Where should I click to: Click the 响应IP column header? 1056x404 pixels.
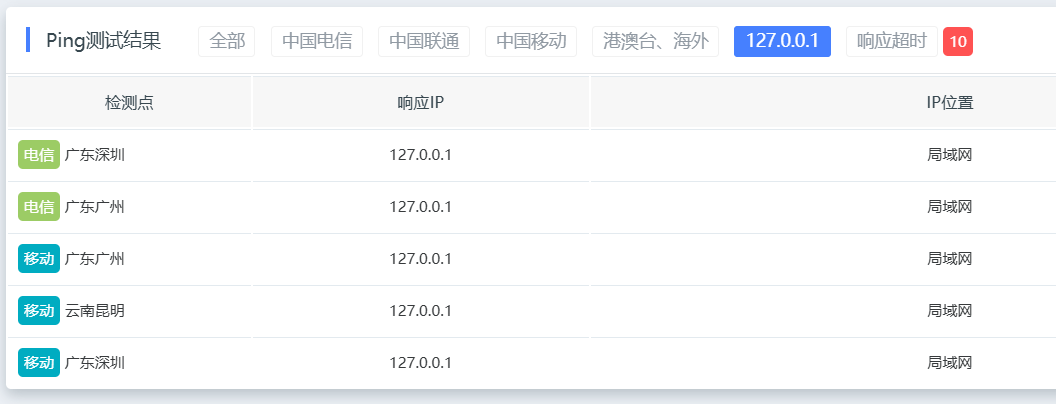pyautogui.click(x=421, y=103)
